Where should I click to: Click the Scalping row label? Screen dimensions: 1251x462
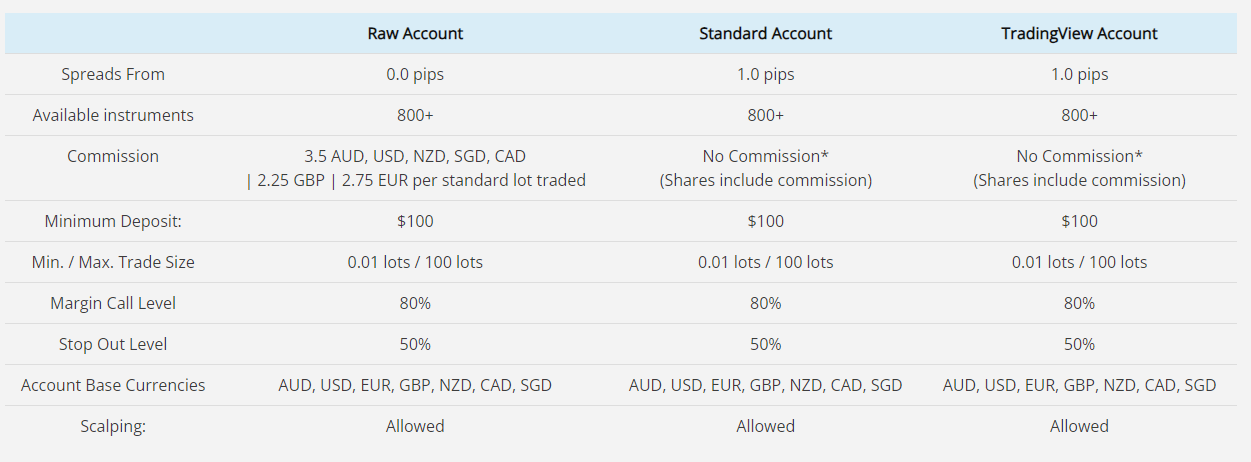[x=113, y=426]
